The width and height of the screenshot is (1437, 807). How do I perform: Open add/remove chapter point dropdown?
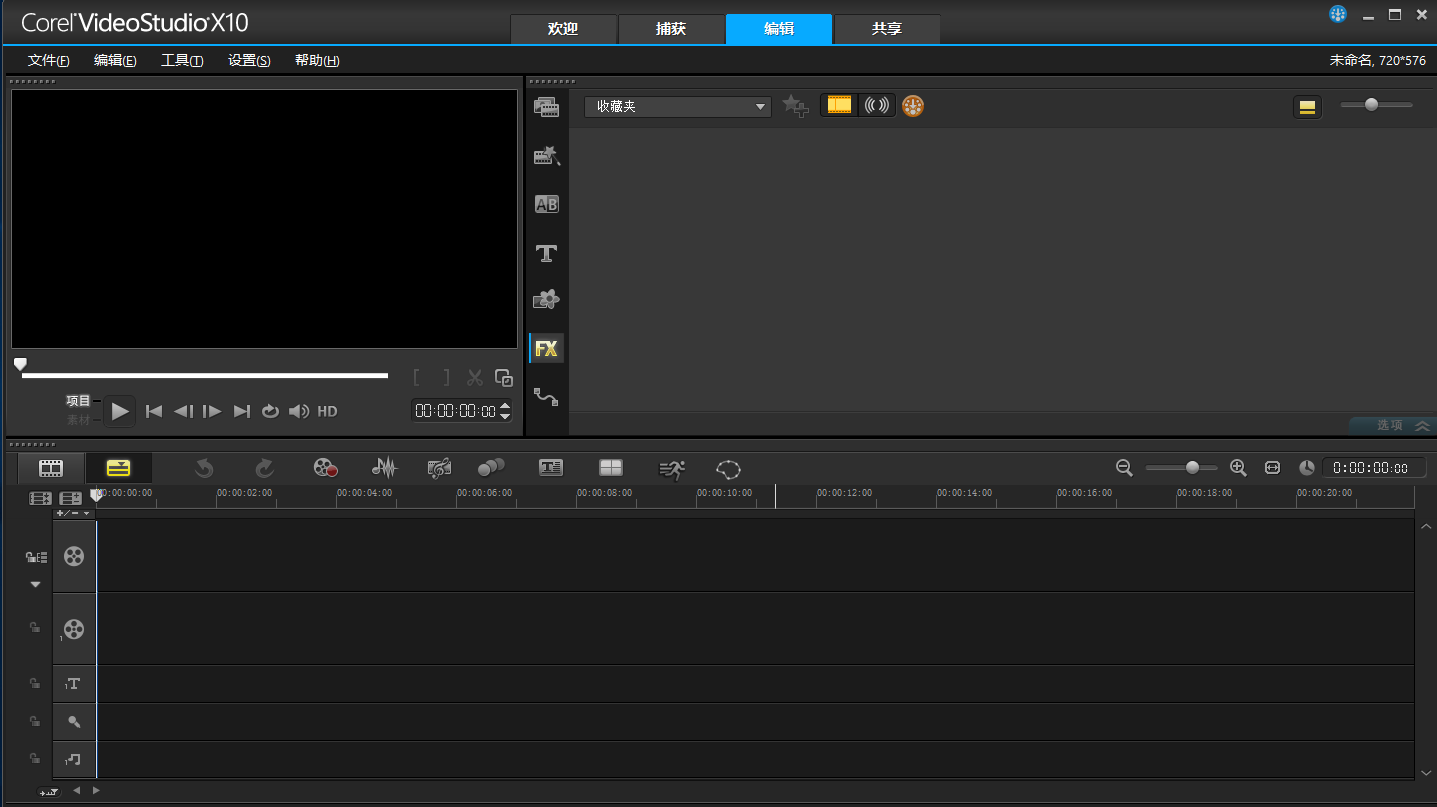73,513
